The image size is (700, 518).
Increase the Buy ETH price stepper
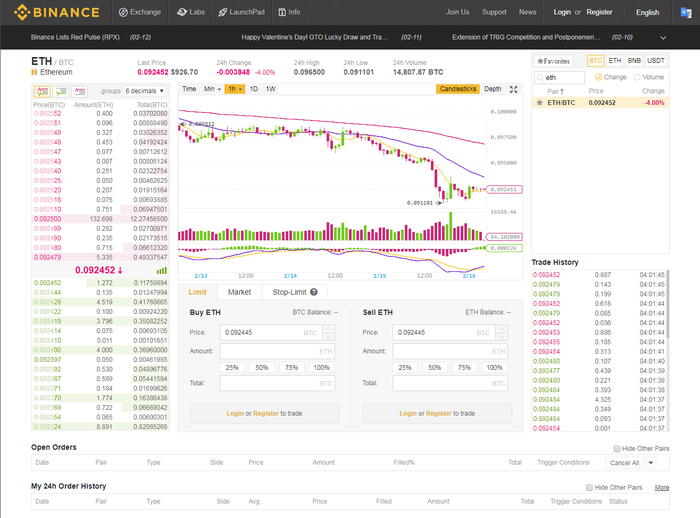(329, 329)
